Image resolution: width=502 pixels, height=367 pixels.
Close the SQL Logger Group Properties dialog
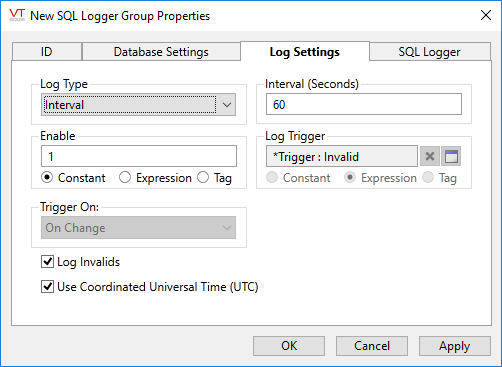(486, 15)
